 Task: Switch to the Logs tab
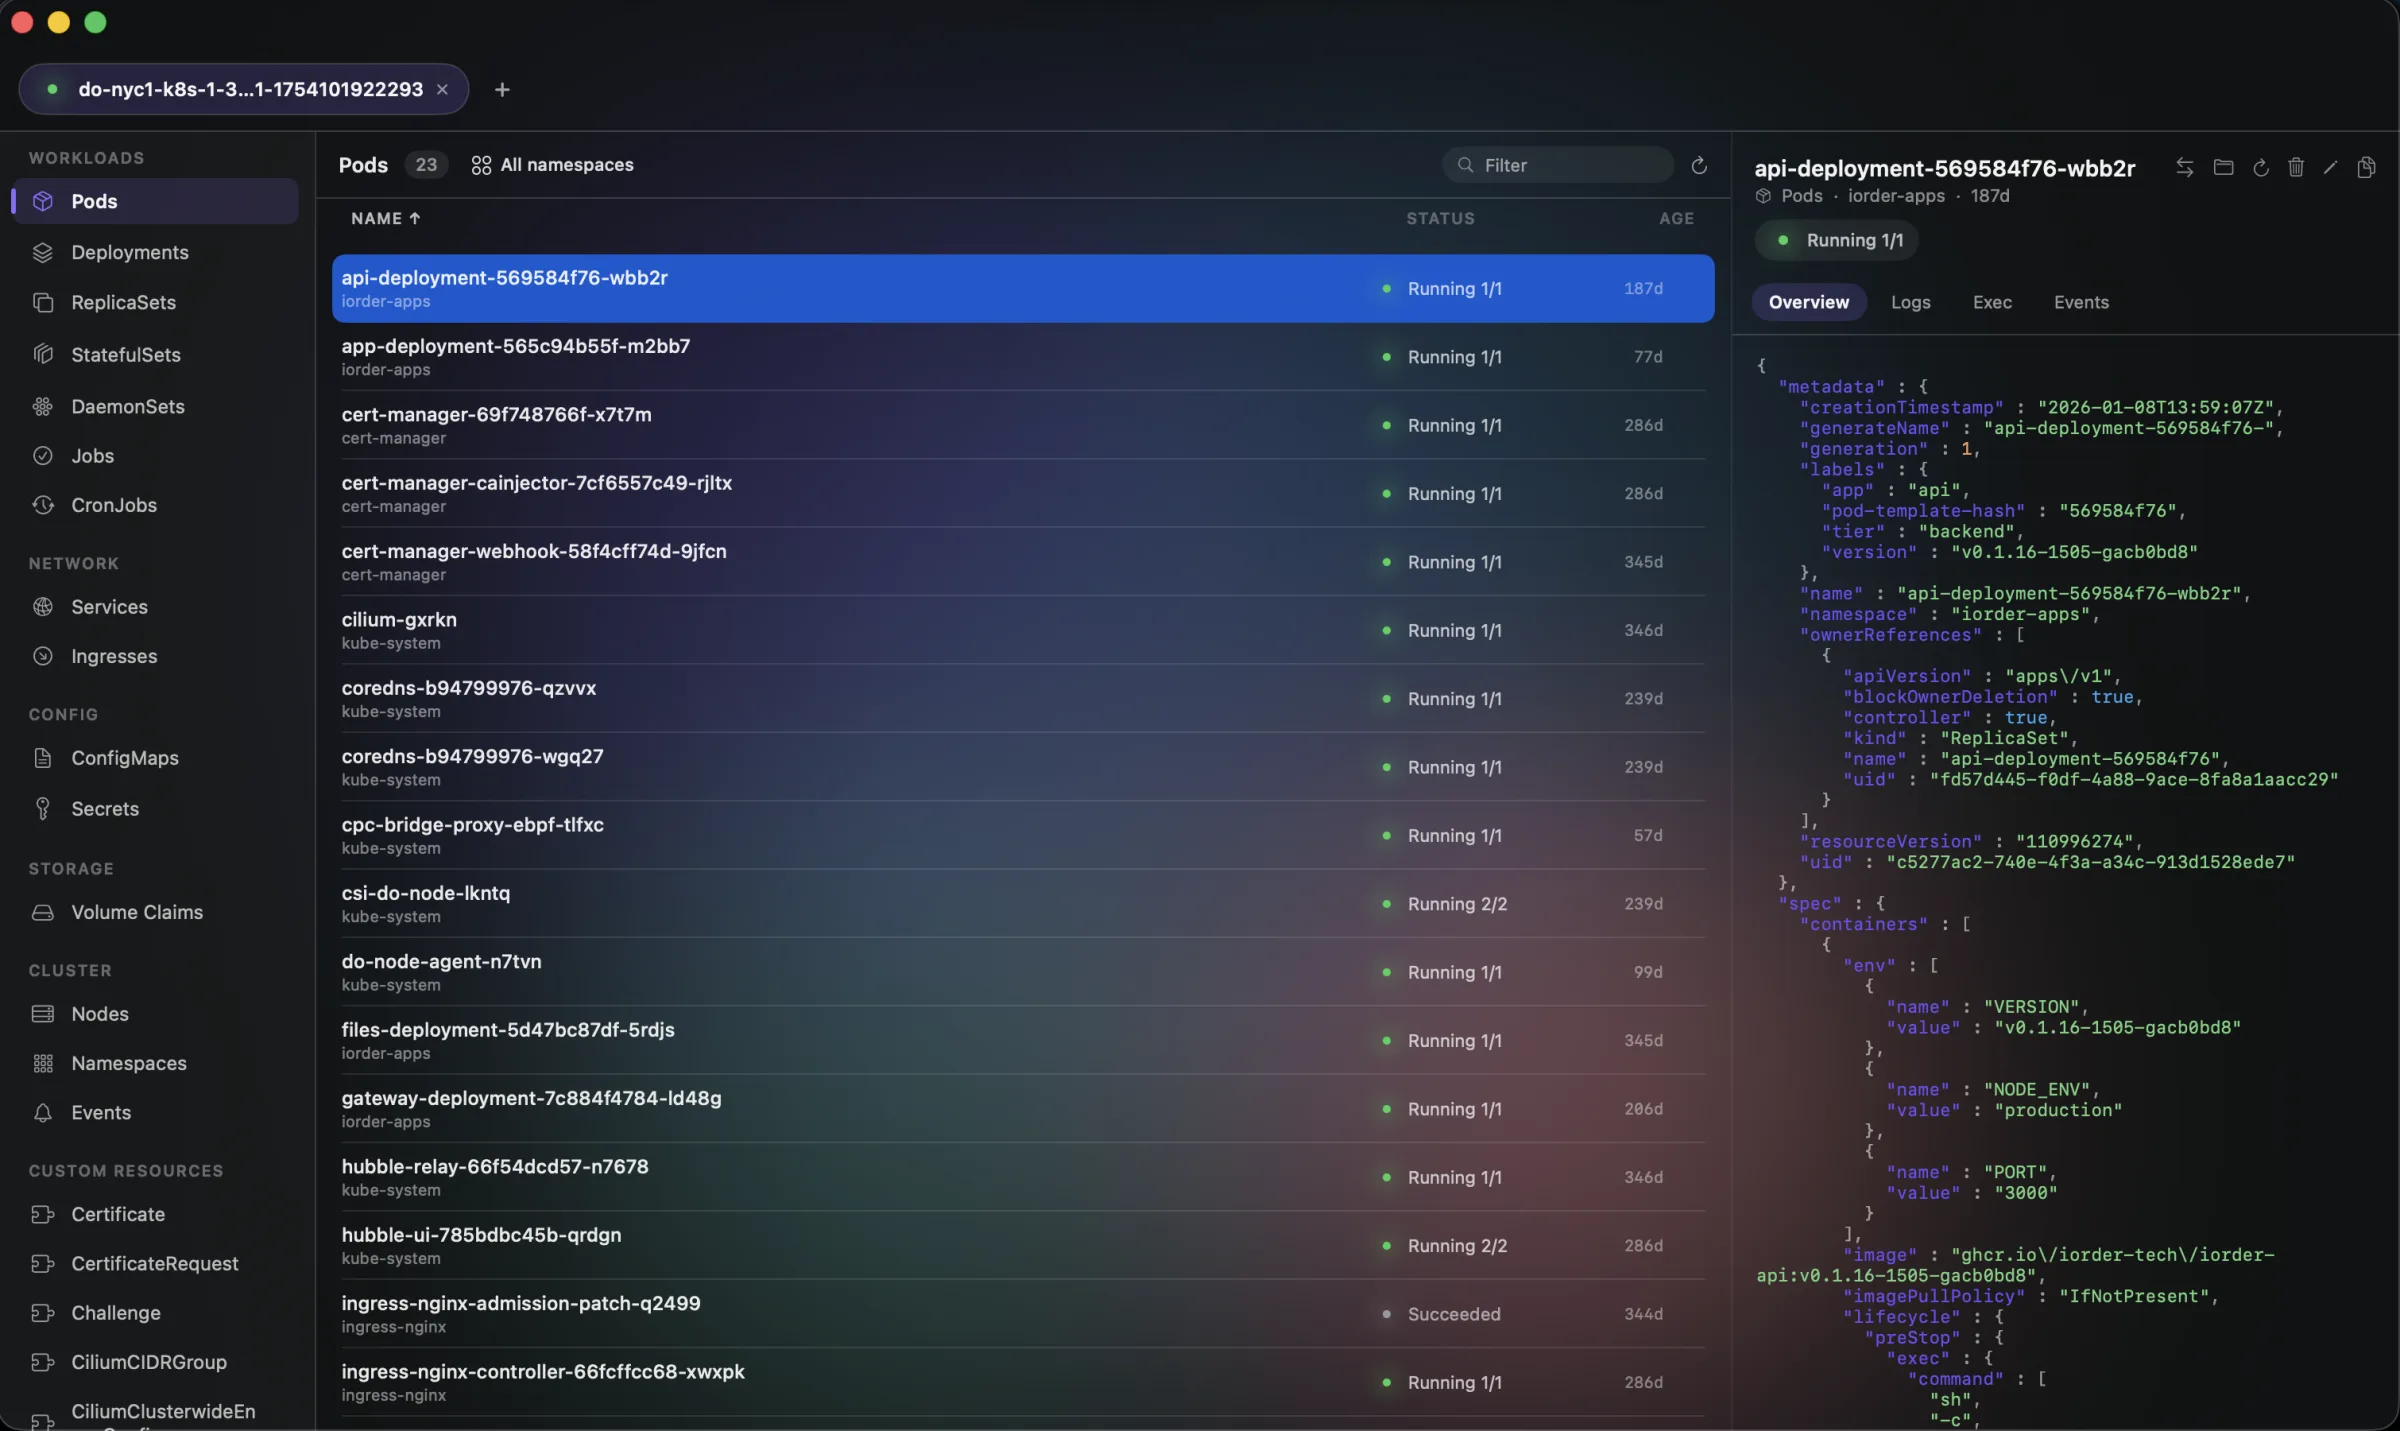click(1910, 303)
